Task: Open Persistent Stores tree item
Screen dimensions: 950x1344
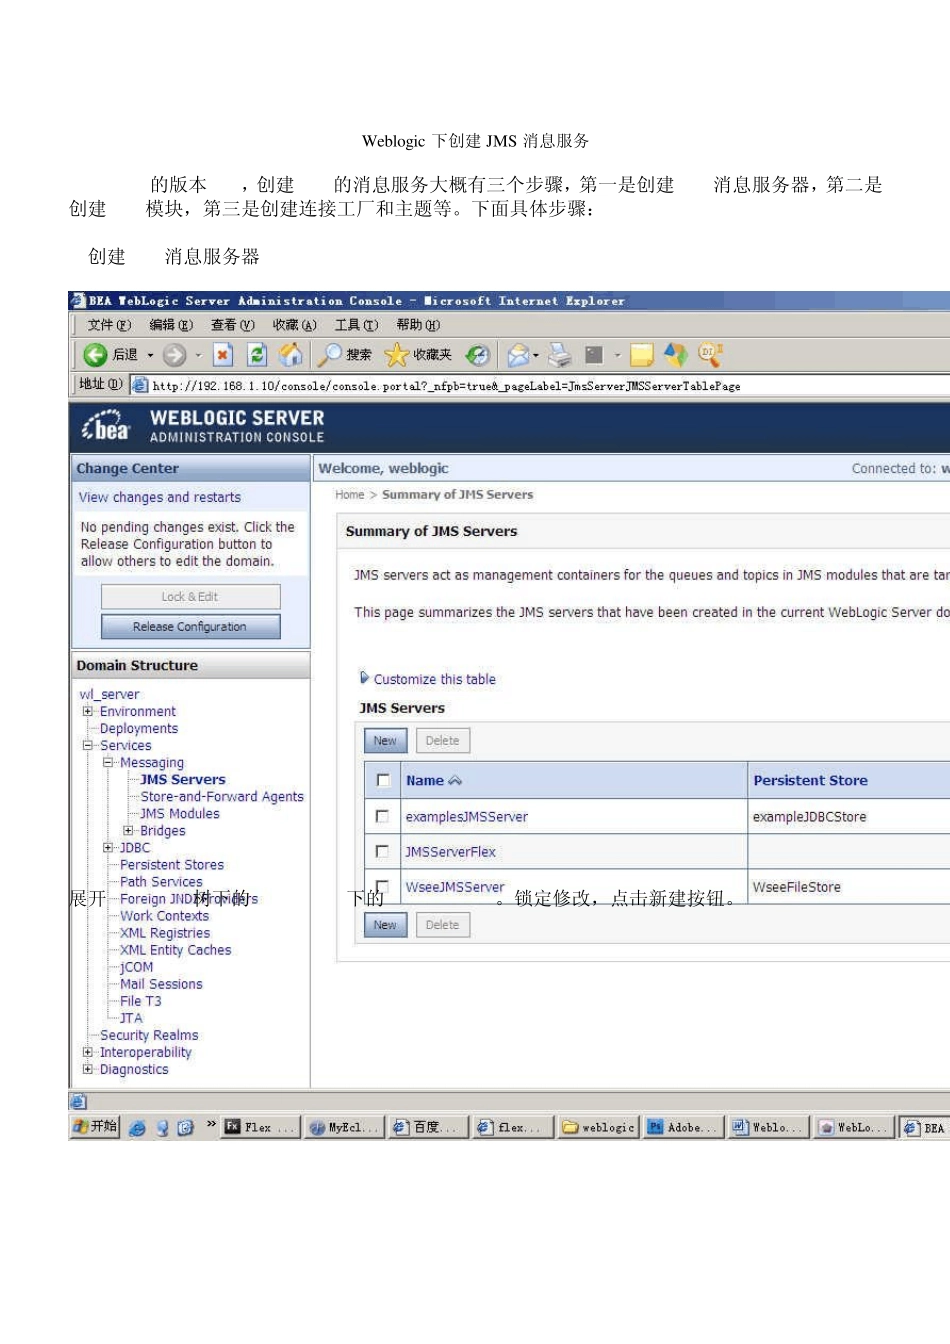Action: (172, 864)
